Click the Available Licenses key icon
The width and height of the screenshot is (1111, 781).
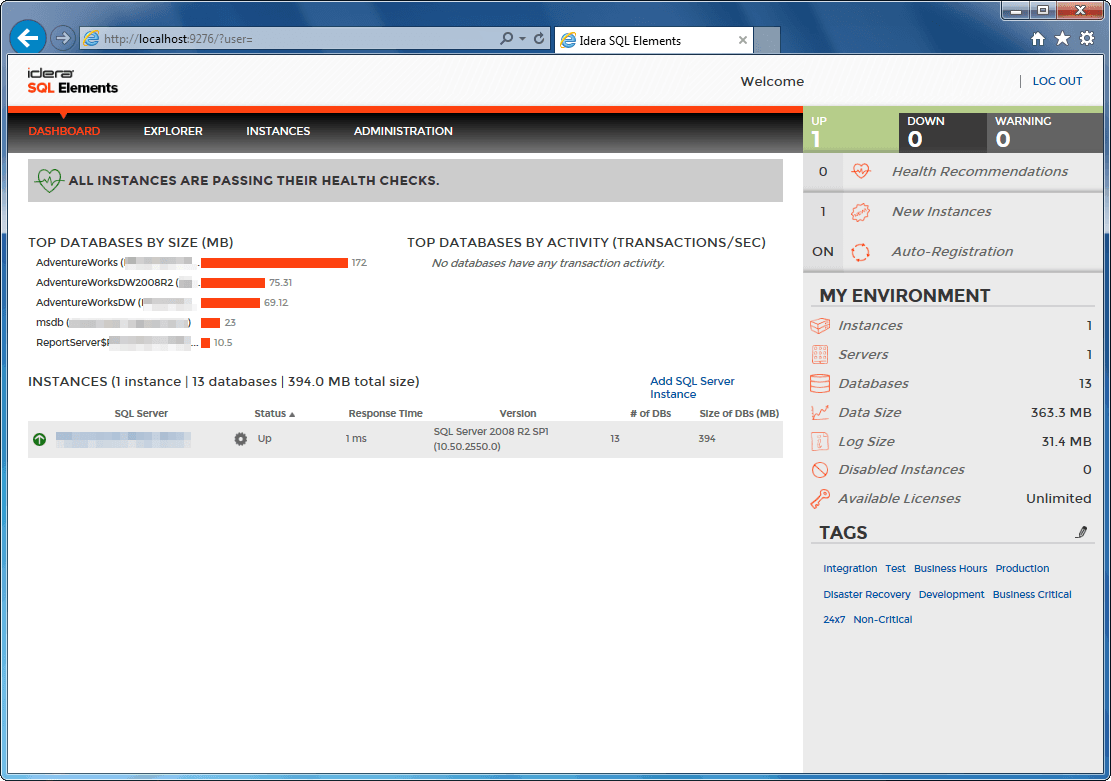[820, 499]
